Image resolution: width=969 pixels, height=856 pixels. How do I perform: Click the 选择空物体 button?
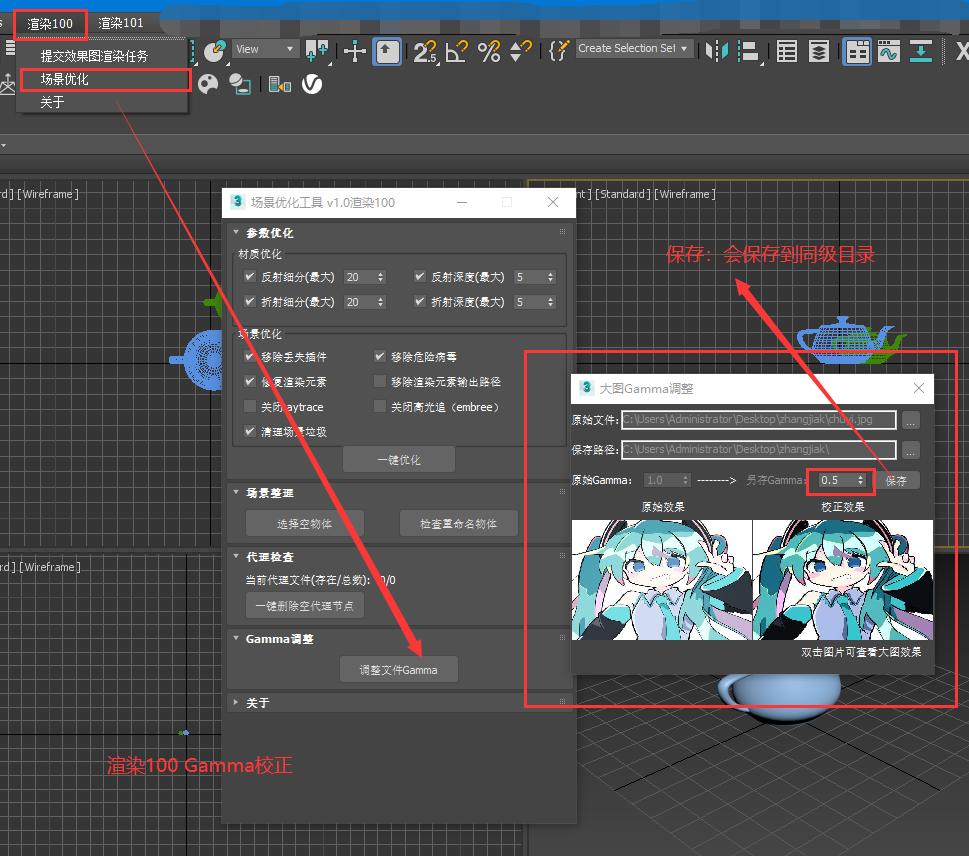tap(305, 523)
